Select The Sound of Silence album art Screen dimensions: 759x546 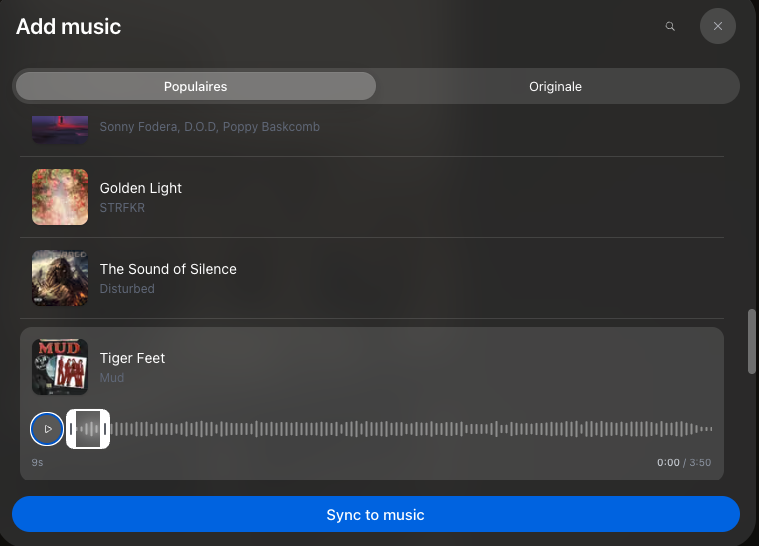pyautogui.click(x=60, y=278)
